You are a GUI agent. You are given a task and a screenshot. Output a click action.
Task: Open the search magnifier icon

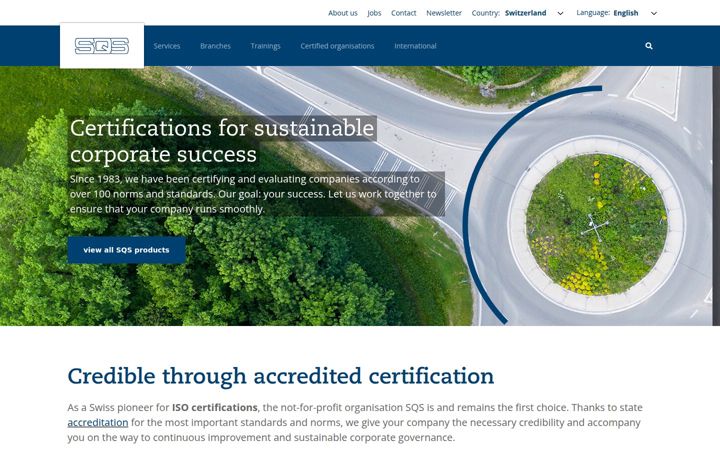point(649,46)
